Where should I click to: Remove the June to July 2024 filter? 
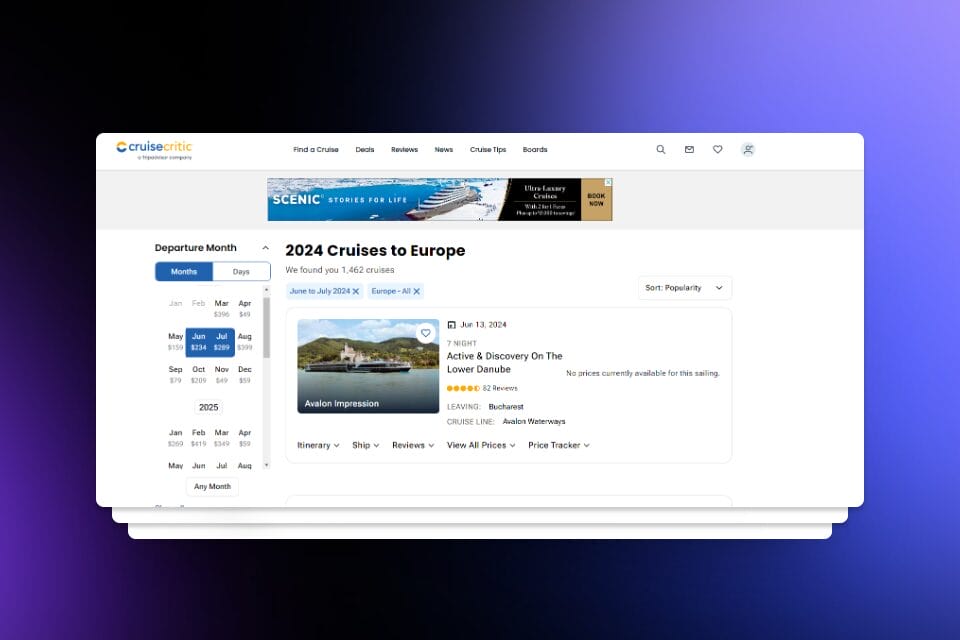coord(356,292)
